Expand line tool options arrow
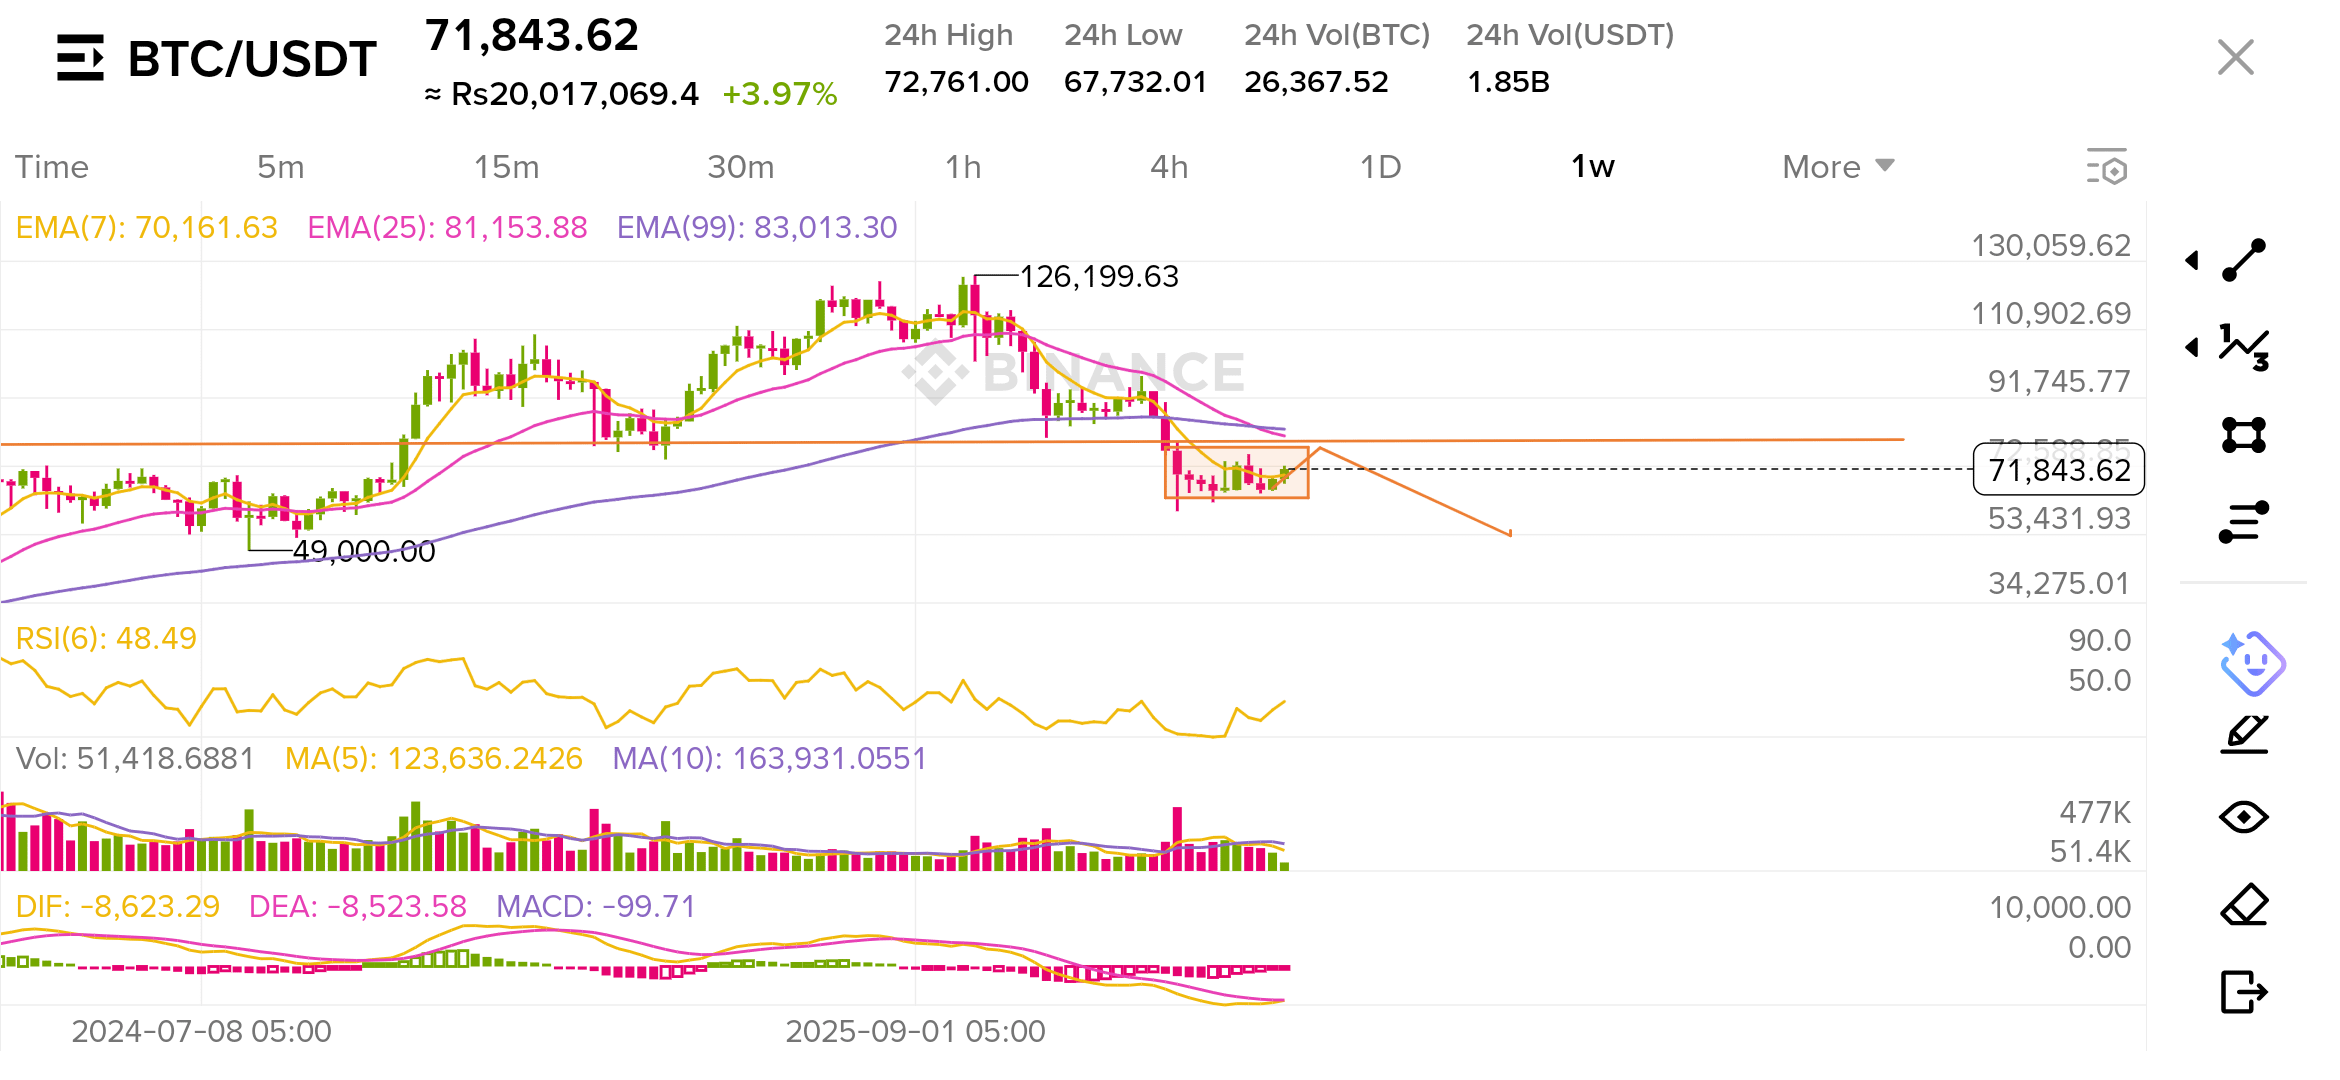 2192,260
